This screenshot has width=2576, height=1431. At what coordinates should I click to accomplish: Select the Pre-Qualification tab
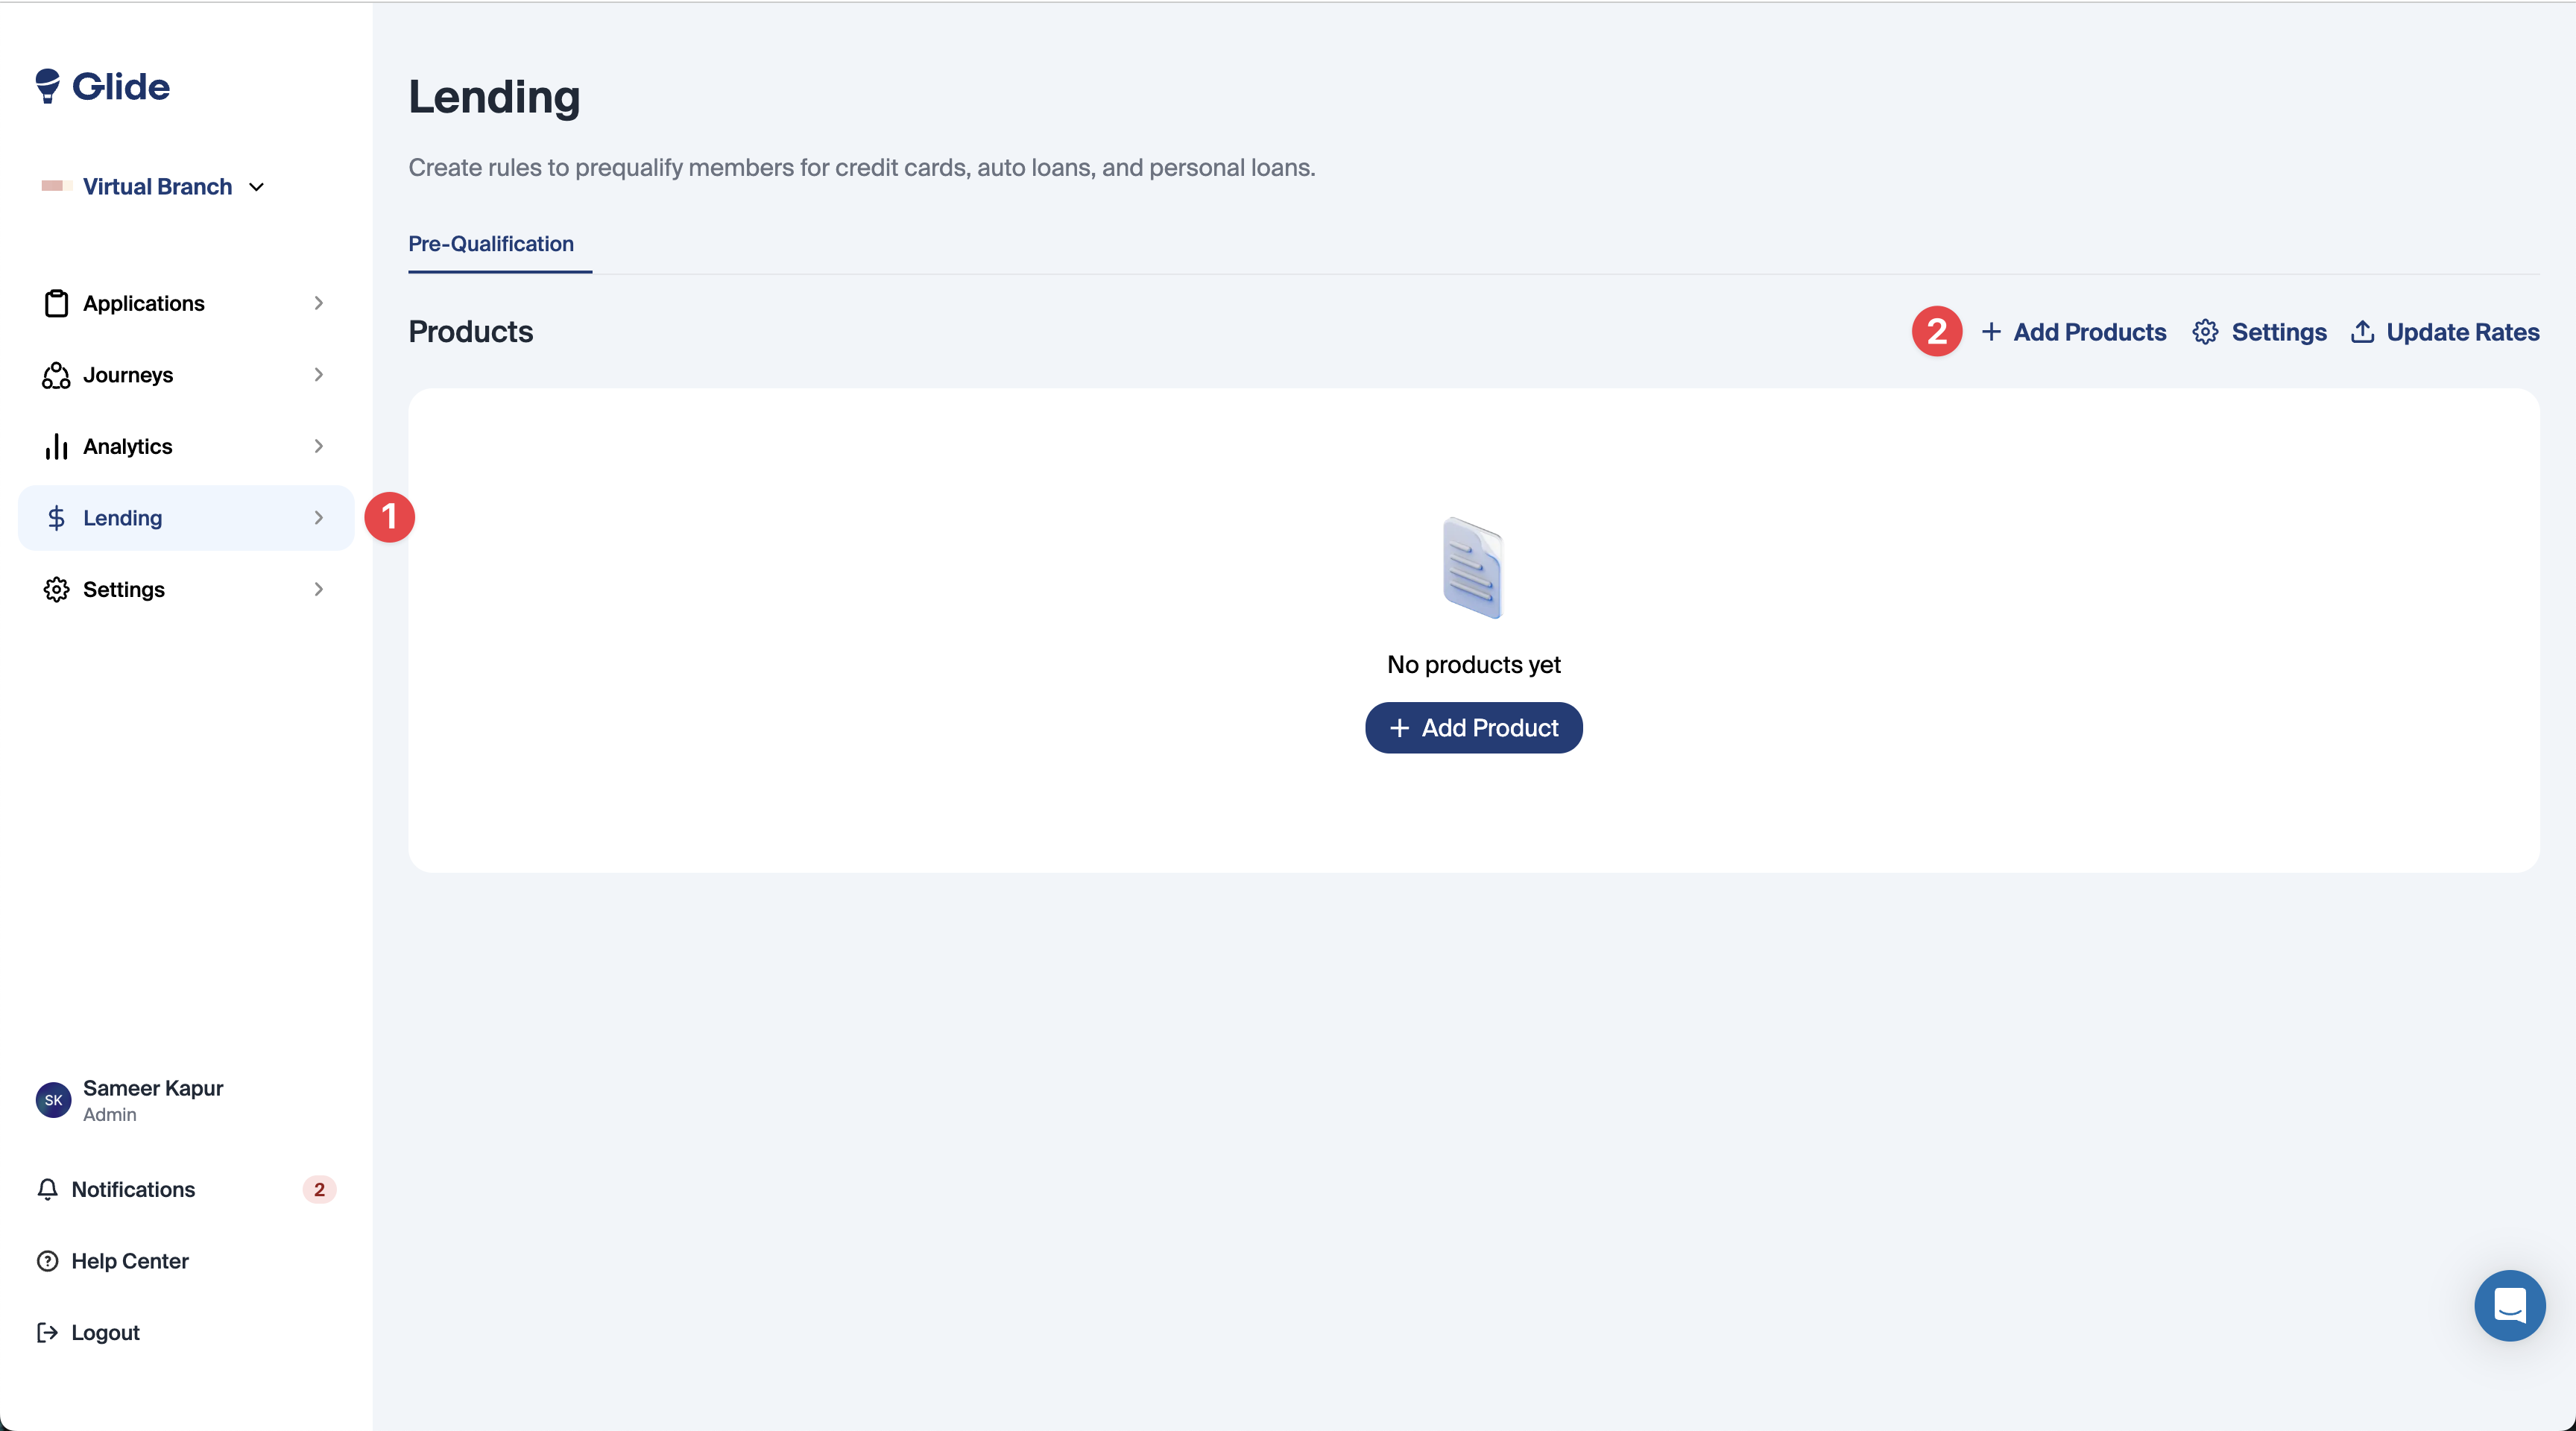[x=491, y=244]
